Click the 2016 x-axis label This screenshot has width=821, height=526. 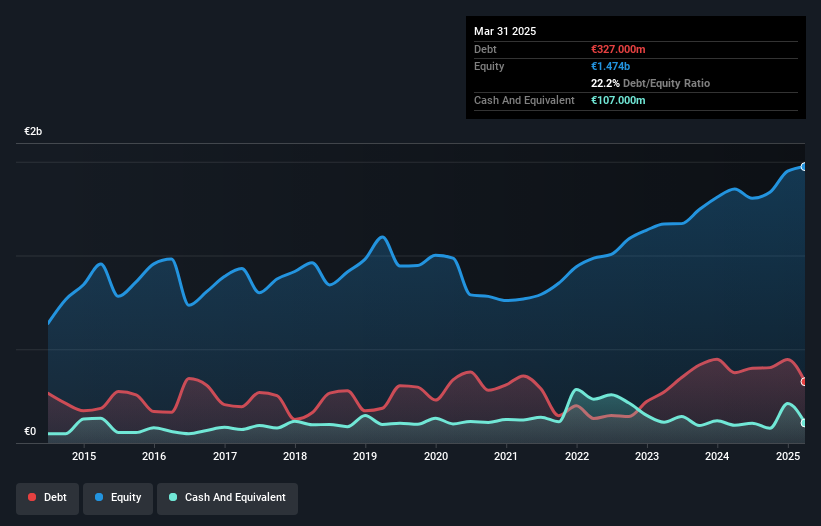pyautogui.click(x=154, y=456)
